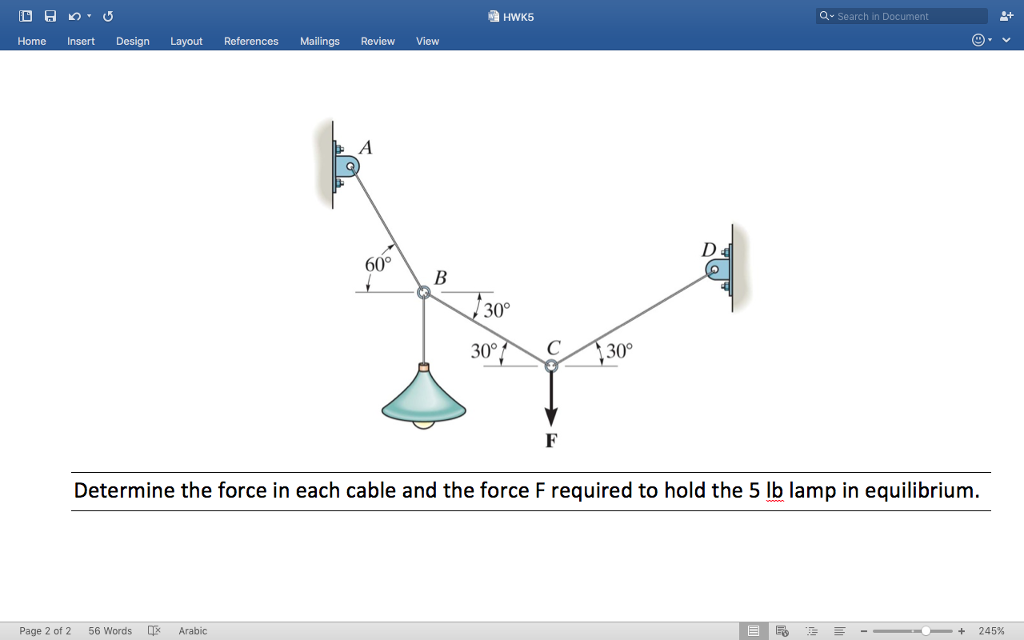Undo the last action

click(73, 15)
